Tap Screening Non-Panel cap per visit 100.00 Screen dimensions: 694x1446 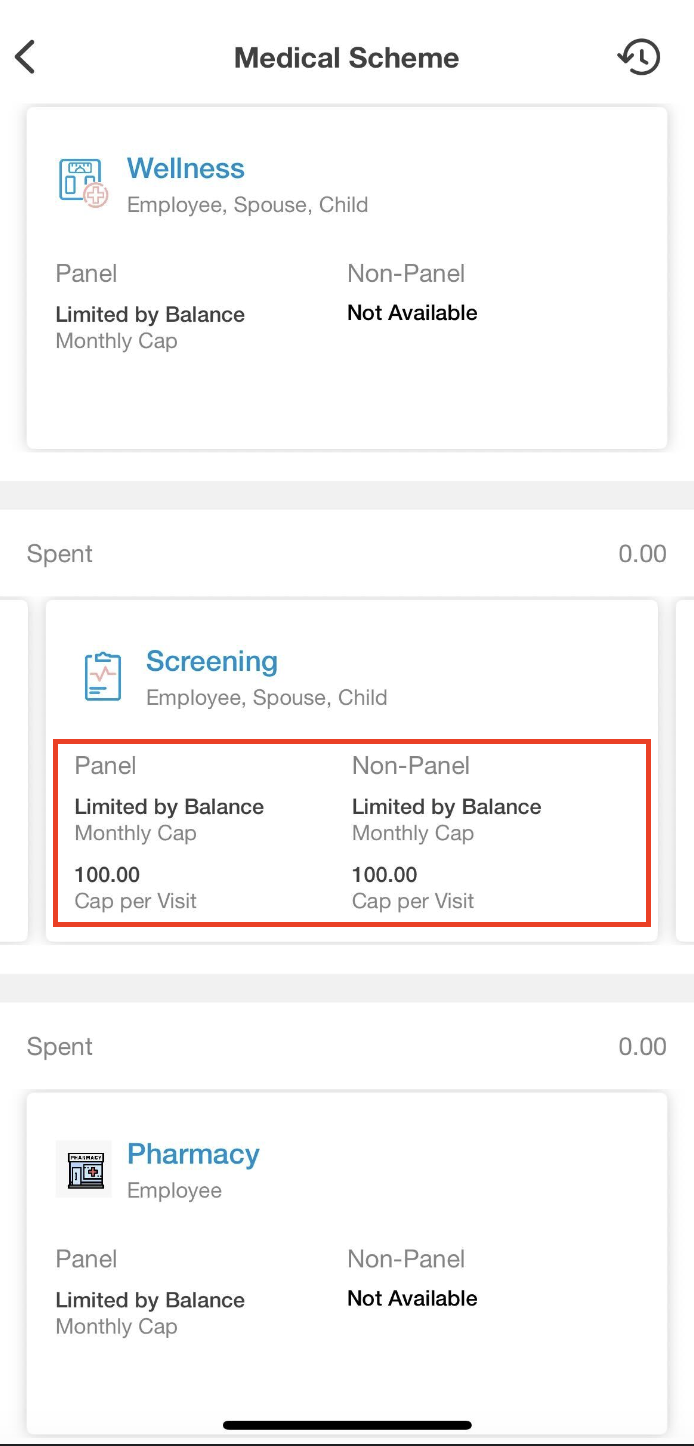point(384,875)
